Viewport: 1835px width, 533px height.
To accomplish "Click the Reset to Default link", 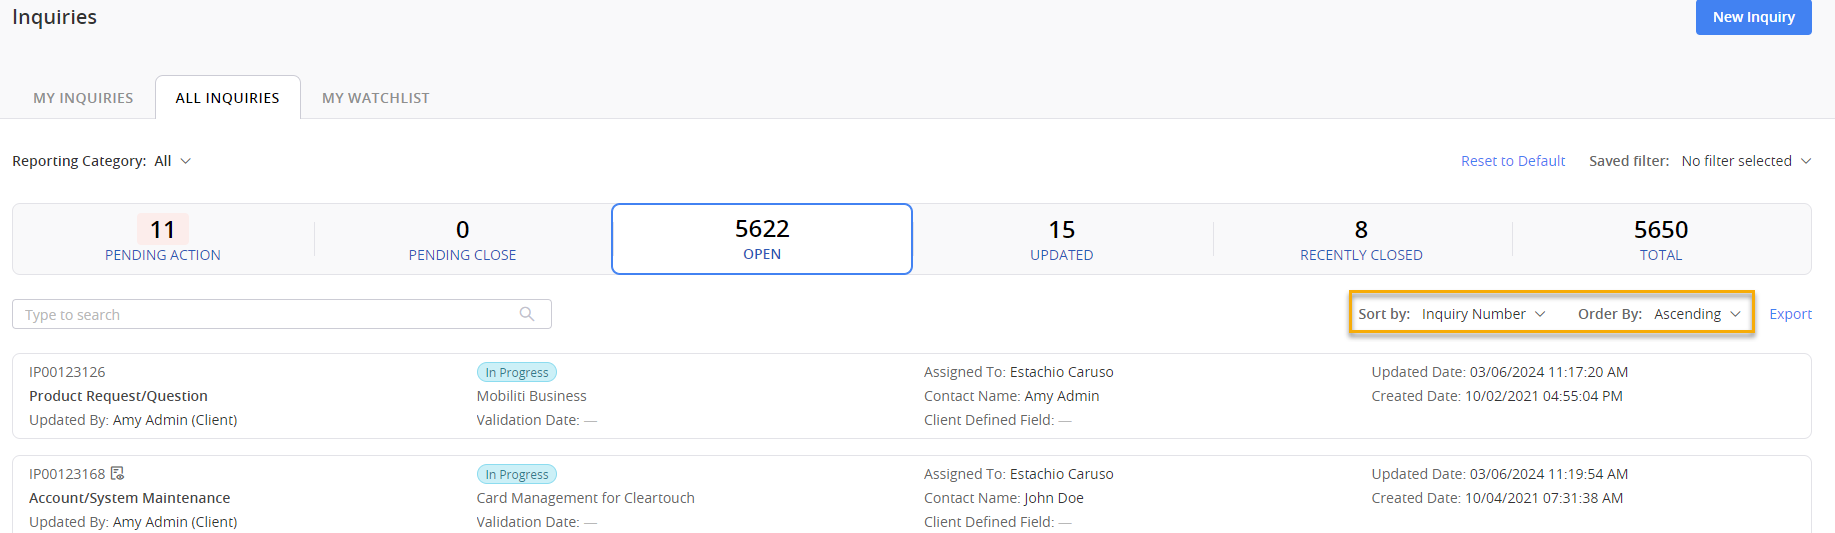I will [1512, 161].
